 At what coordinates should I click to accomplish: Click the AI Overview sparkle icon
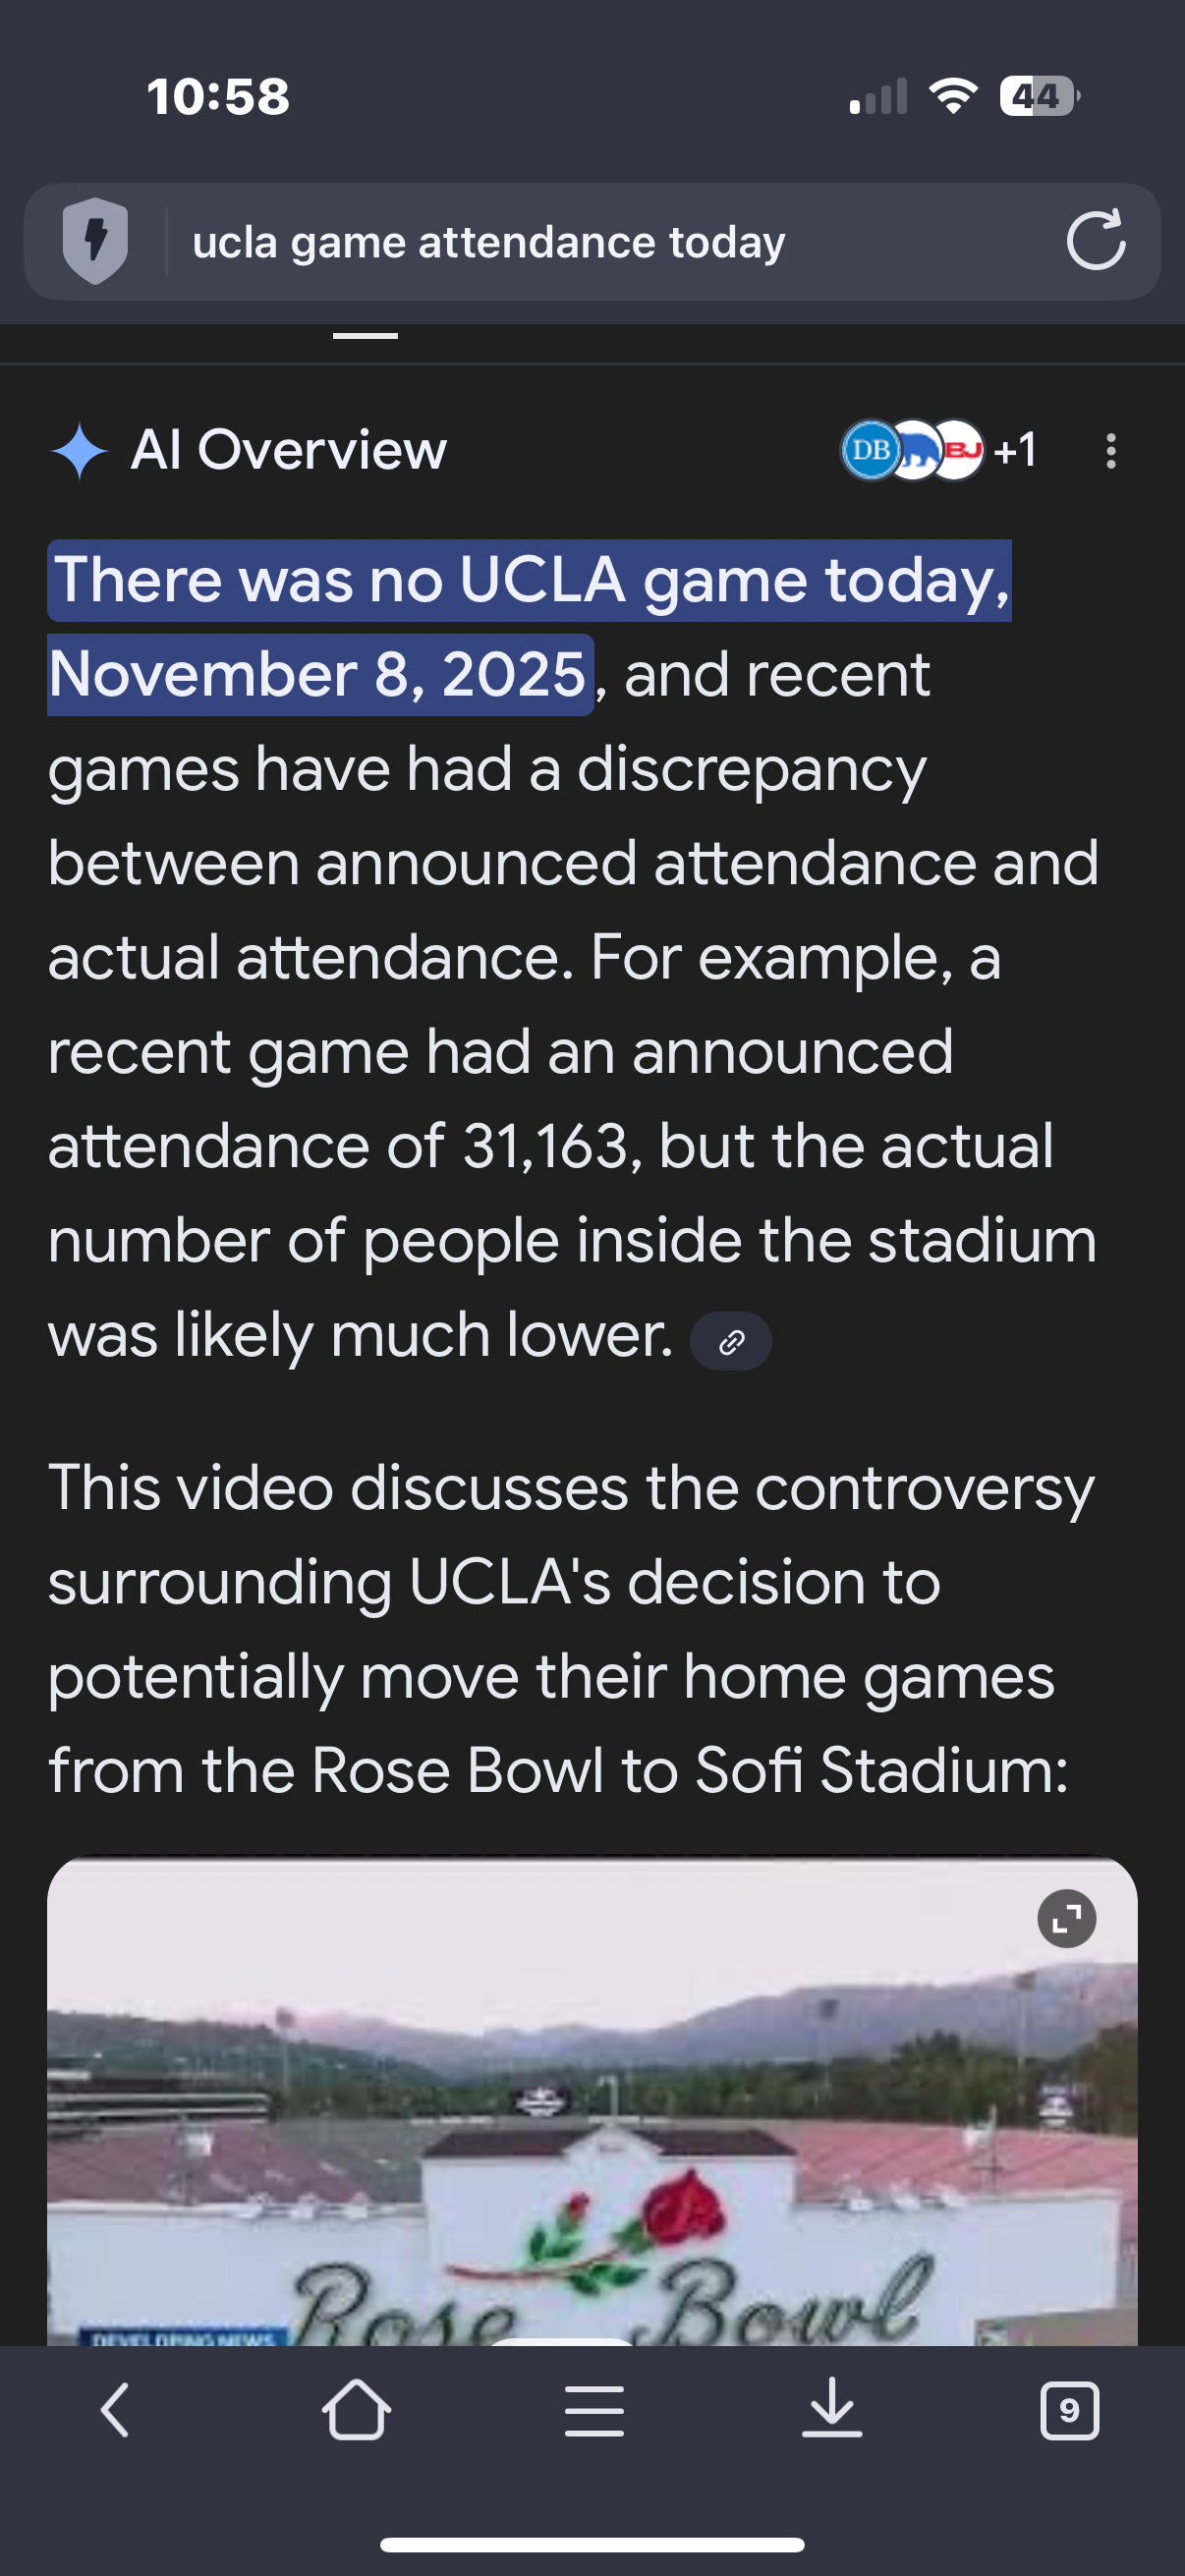pos(79,451)
